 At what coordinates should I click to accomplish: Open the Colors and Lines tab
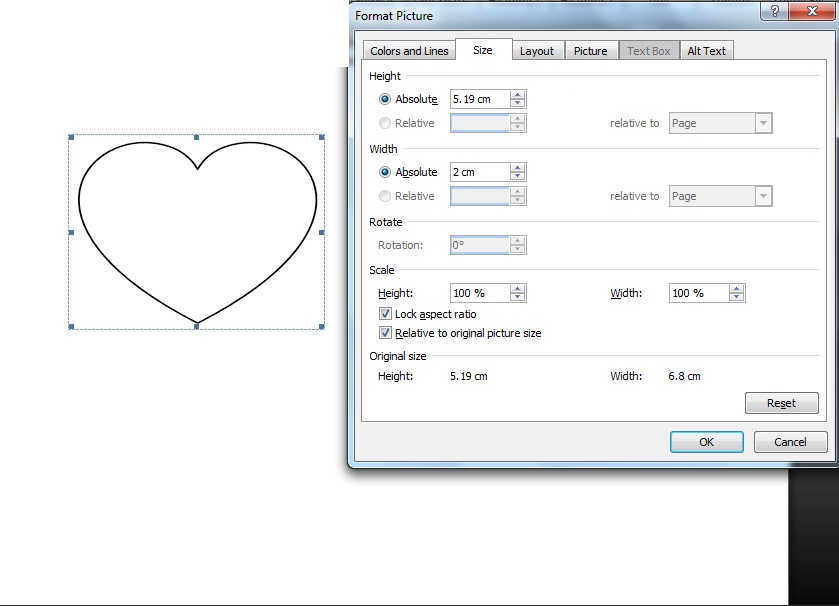(409, 51)
